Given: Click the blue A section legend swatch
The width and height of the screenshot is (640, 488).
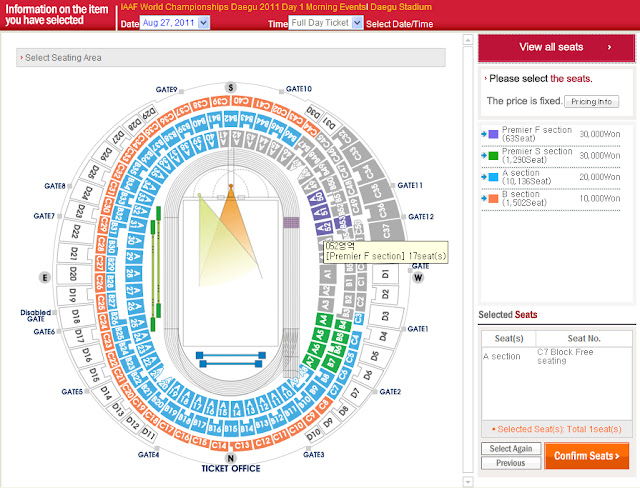Looking at the screenshot, I should (493, 177).
